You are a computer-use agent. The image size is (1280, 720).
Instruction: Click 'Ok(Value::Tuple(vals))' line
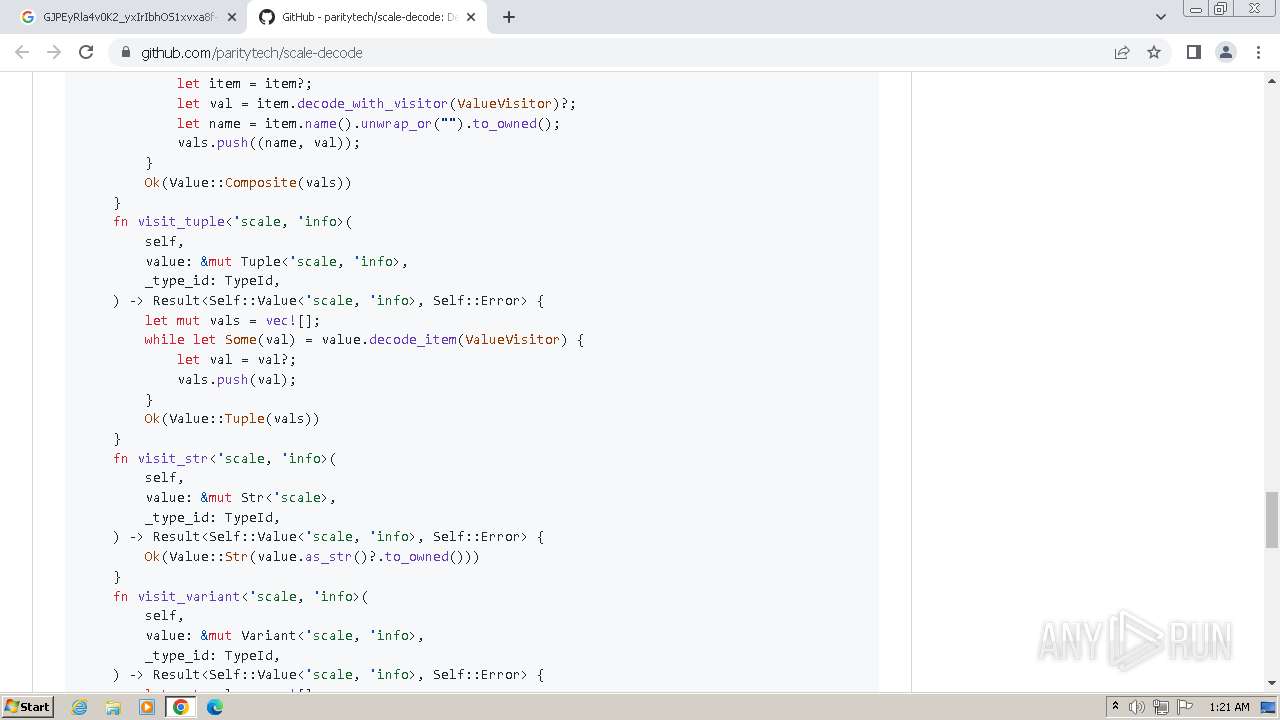pyautogui.click(x=232, y=418)
